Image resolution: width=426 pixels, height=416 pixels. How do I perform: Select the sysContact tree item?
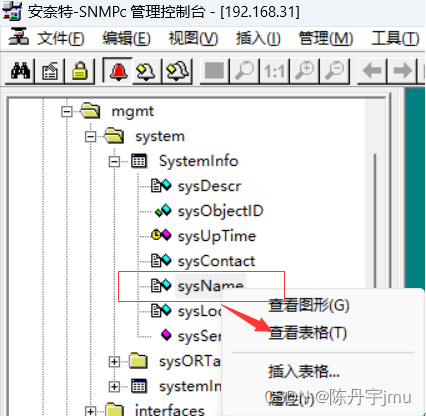tap(217, 261)
